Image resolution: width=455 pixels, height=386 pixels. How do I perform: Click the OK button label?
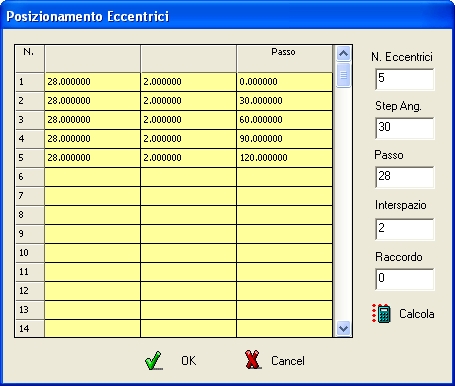[189, 361]
